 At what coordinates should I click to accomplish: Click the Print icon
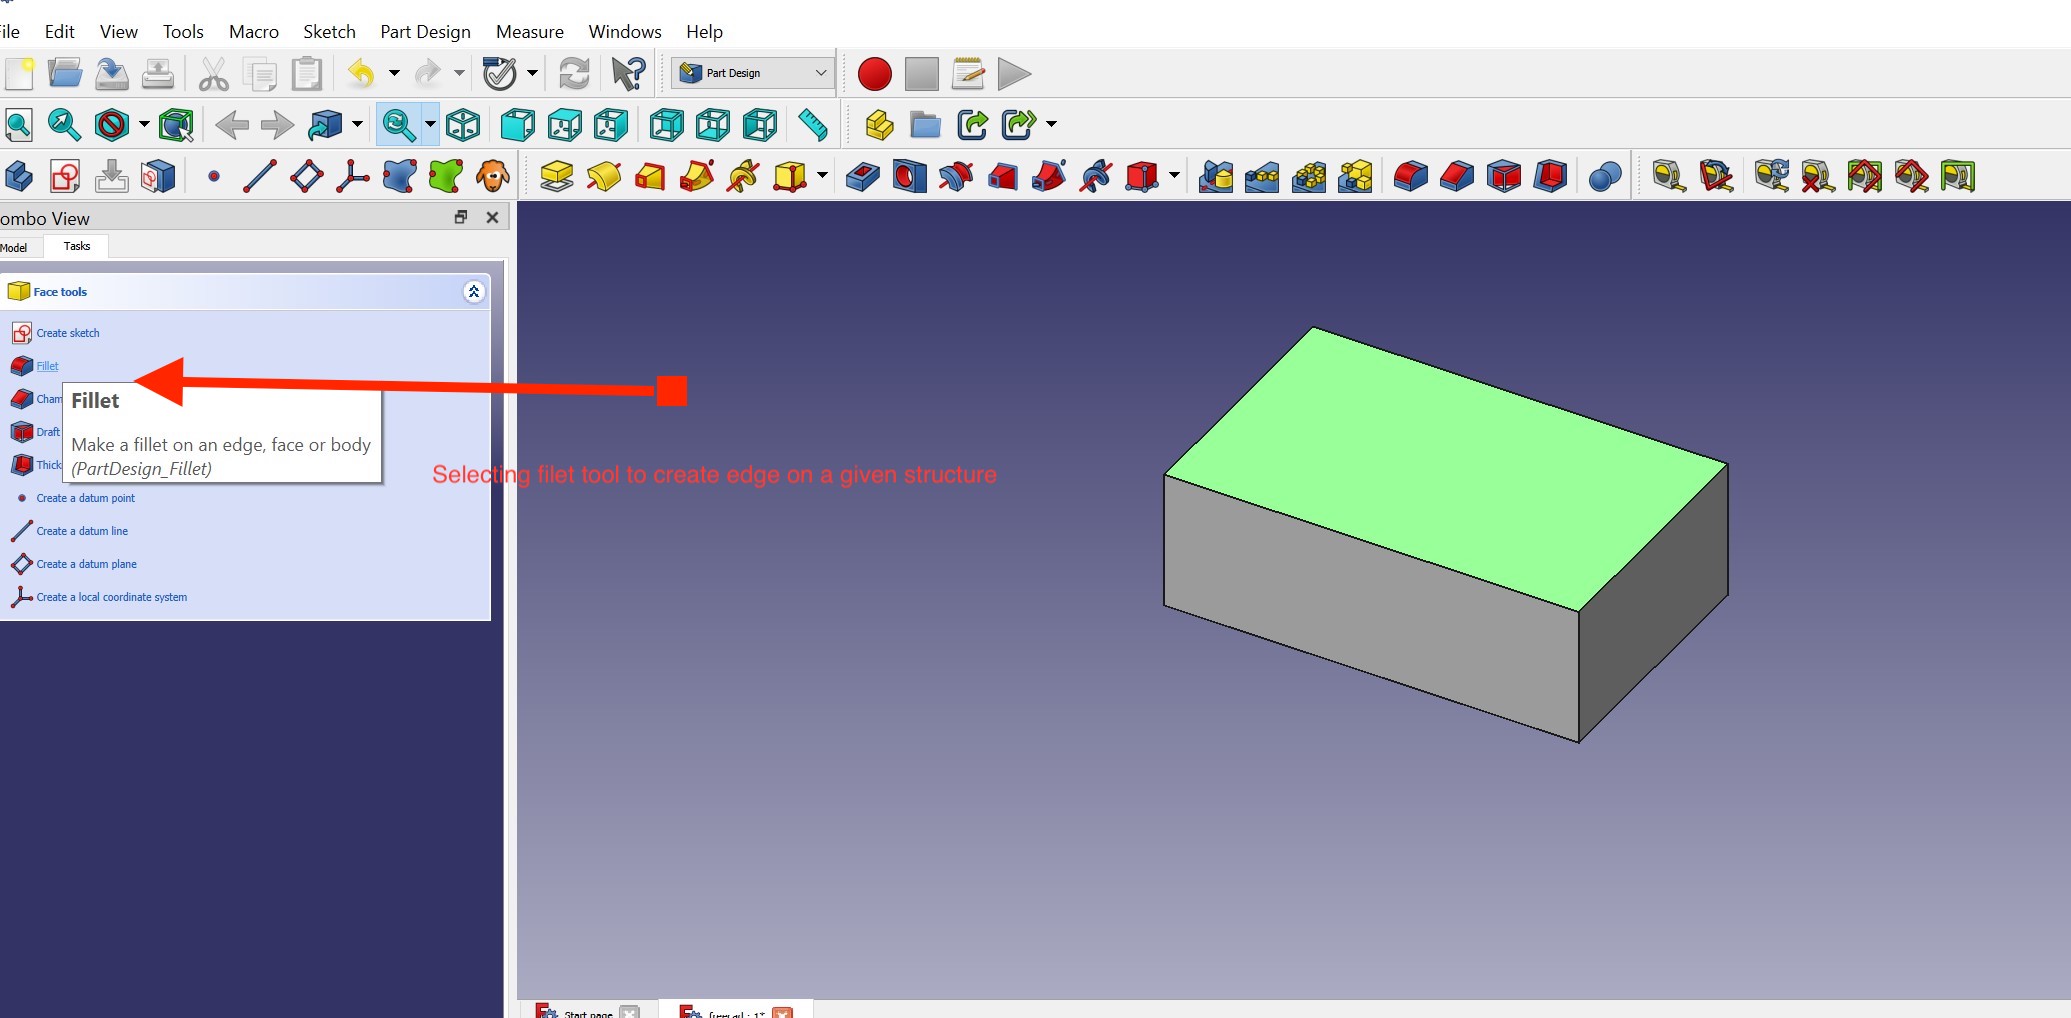tap(158, 74)
